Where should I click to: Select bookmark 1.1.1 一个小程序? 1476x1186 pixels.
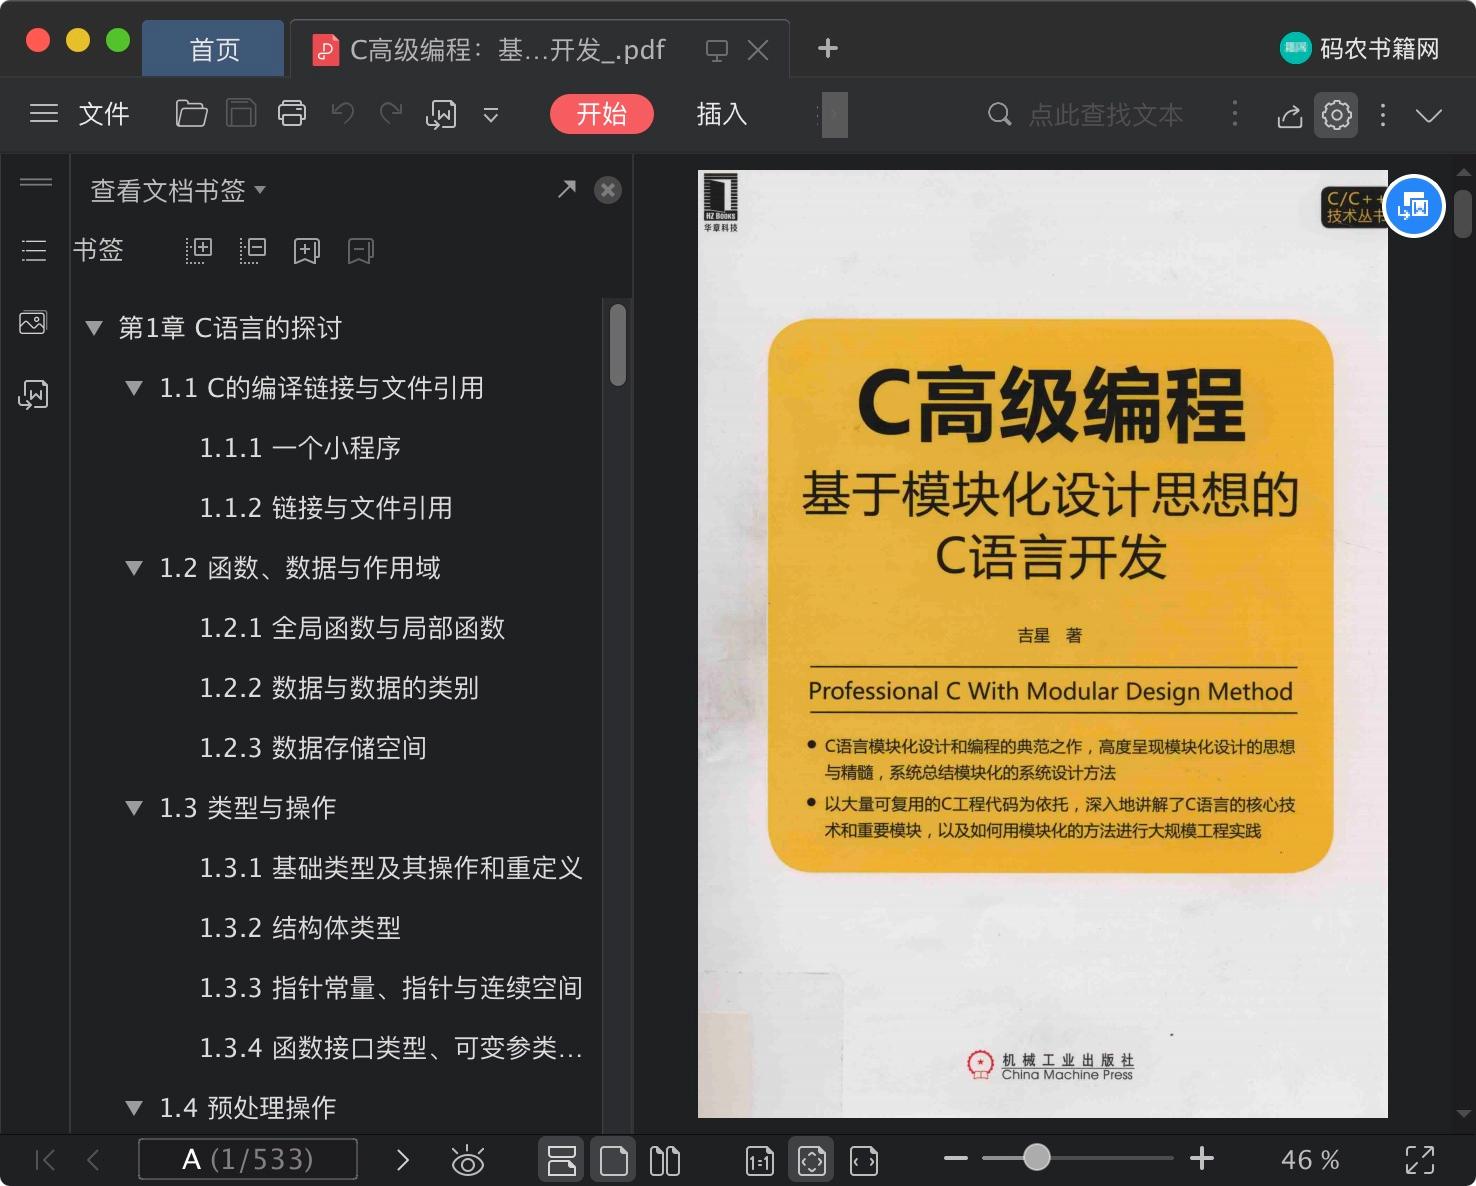[300, 448]
